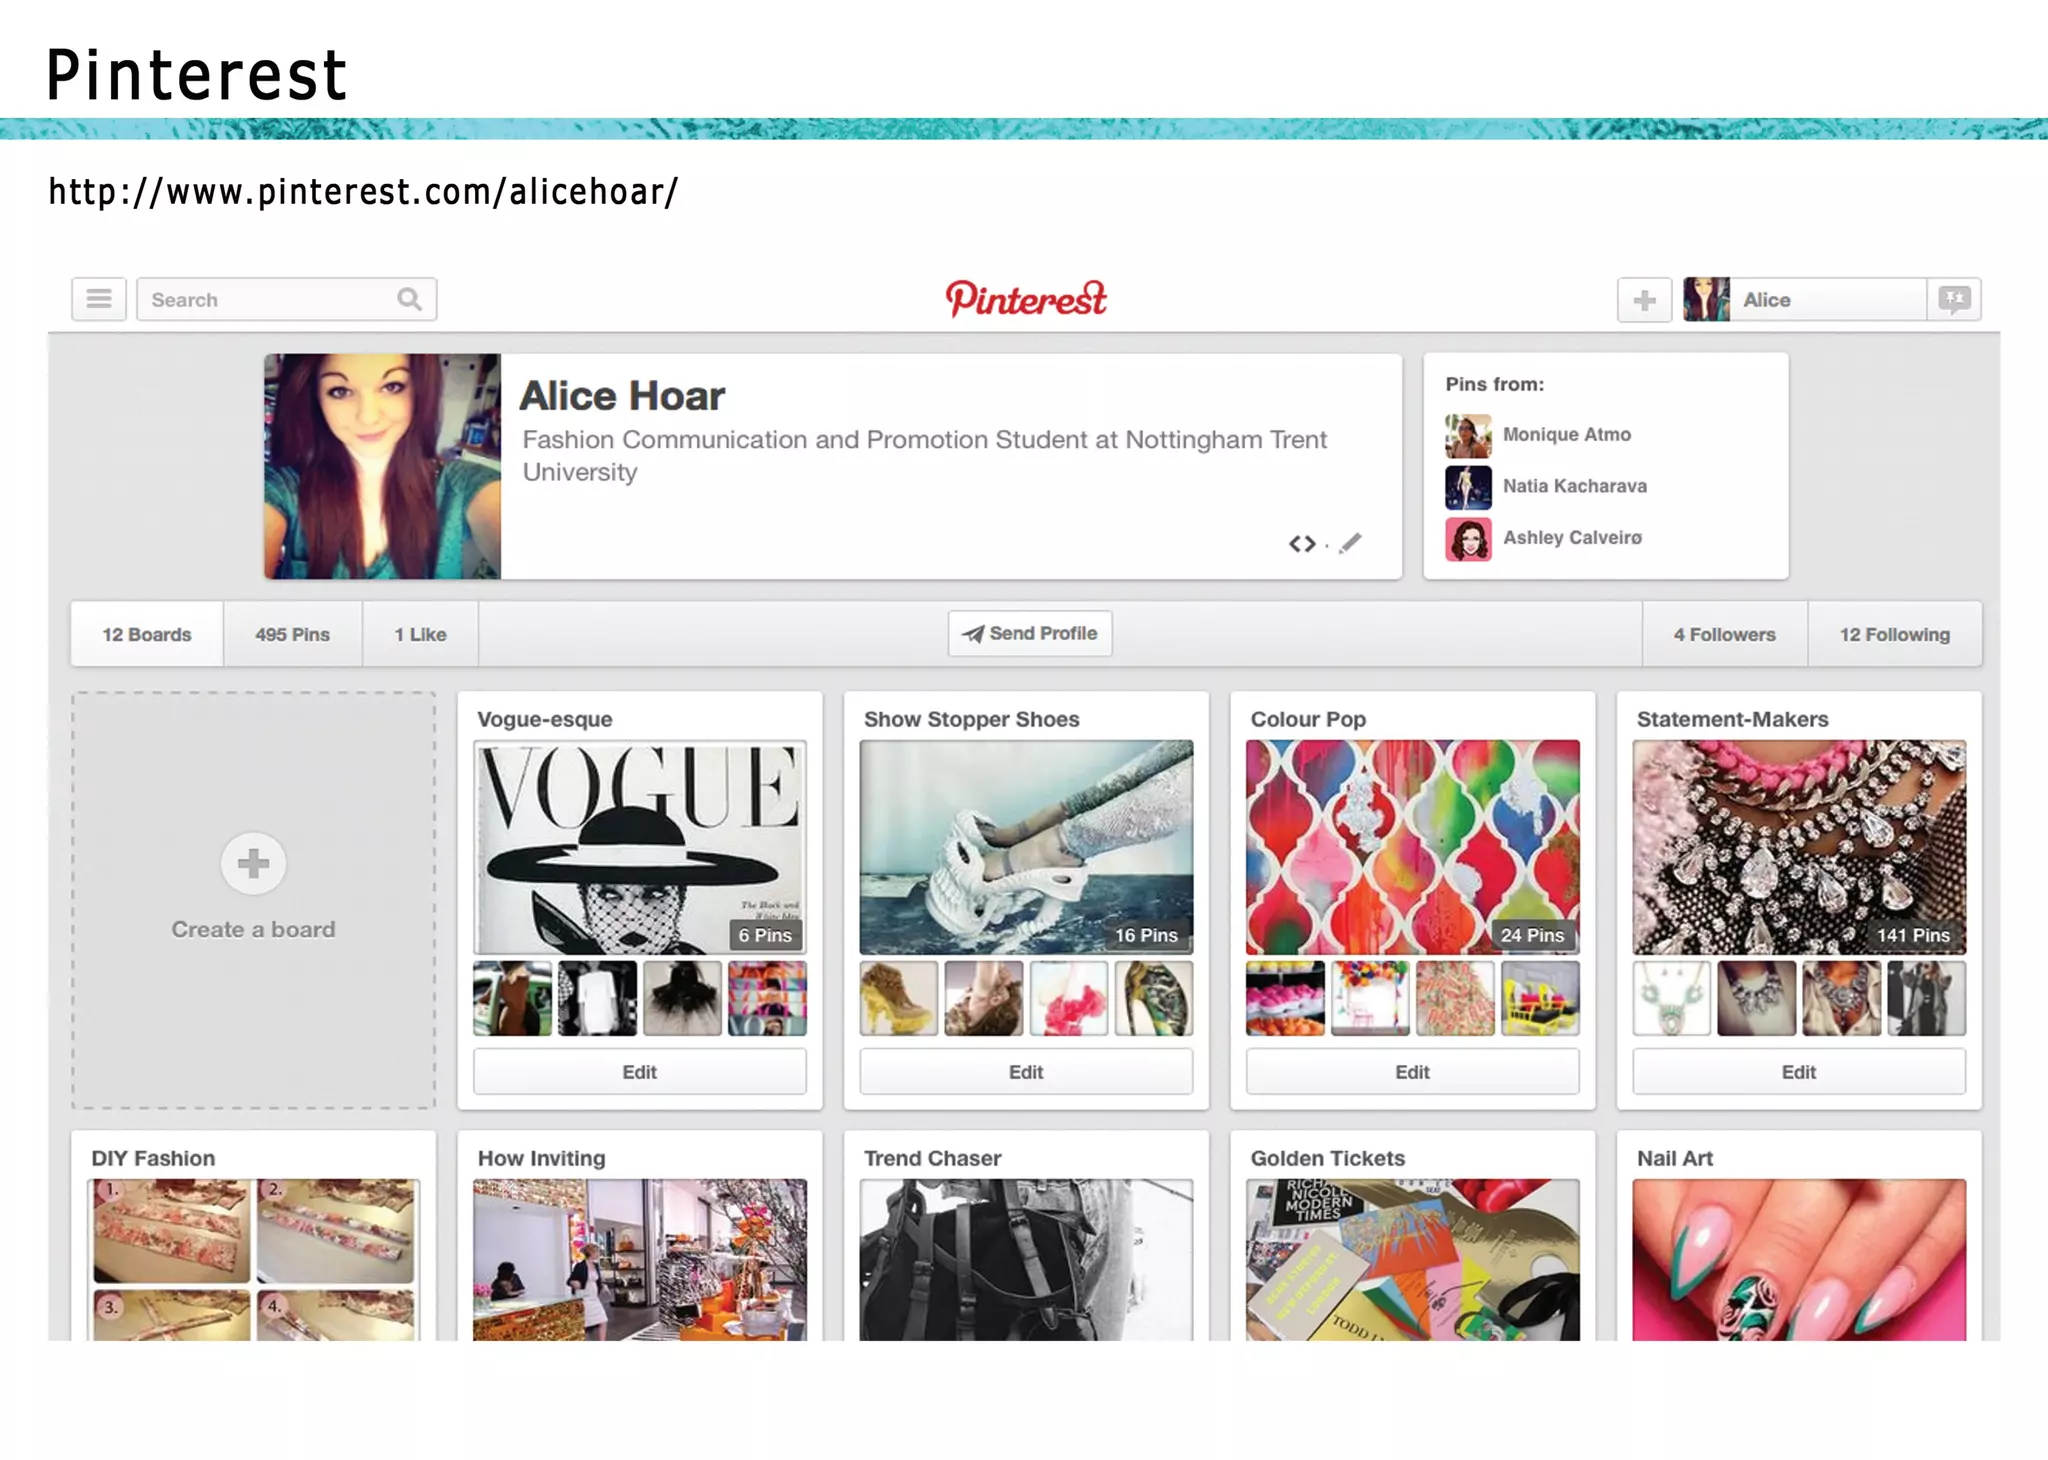Image resolution: width=2048 pixels, height=1460 pixels.
Task: Open the 495 Pins tab
Action: click(292, 634)
